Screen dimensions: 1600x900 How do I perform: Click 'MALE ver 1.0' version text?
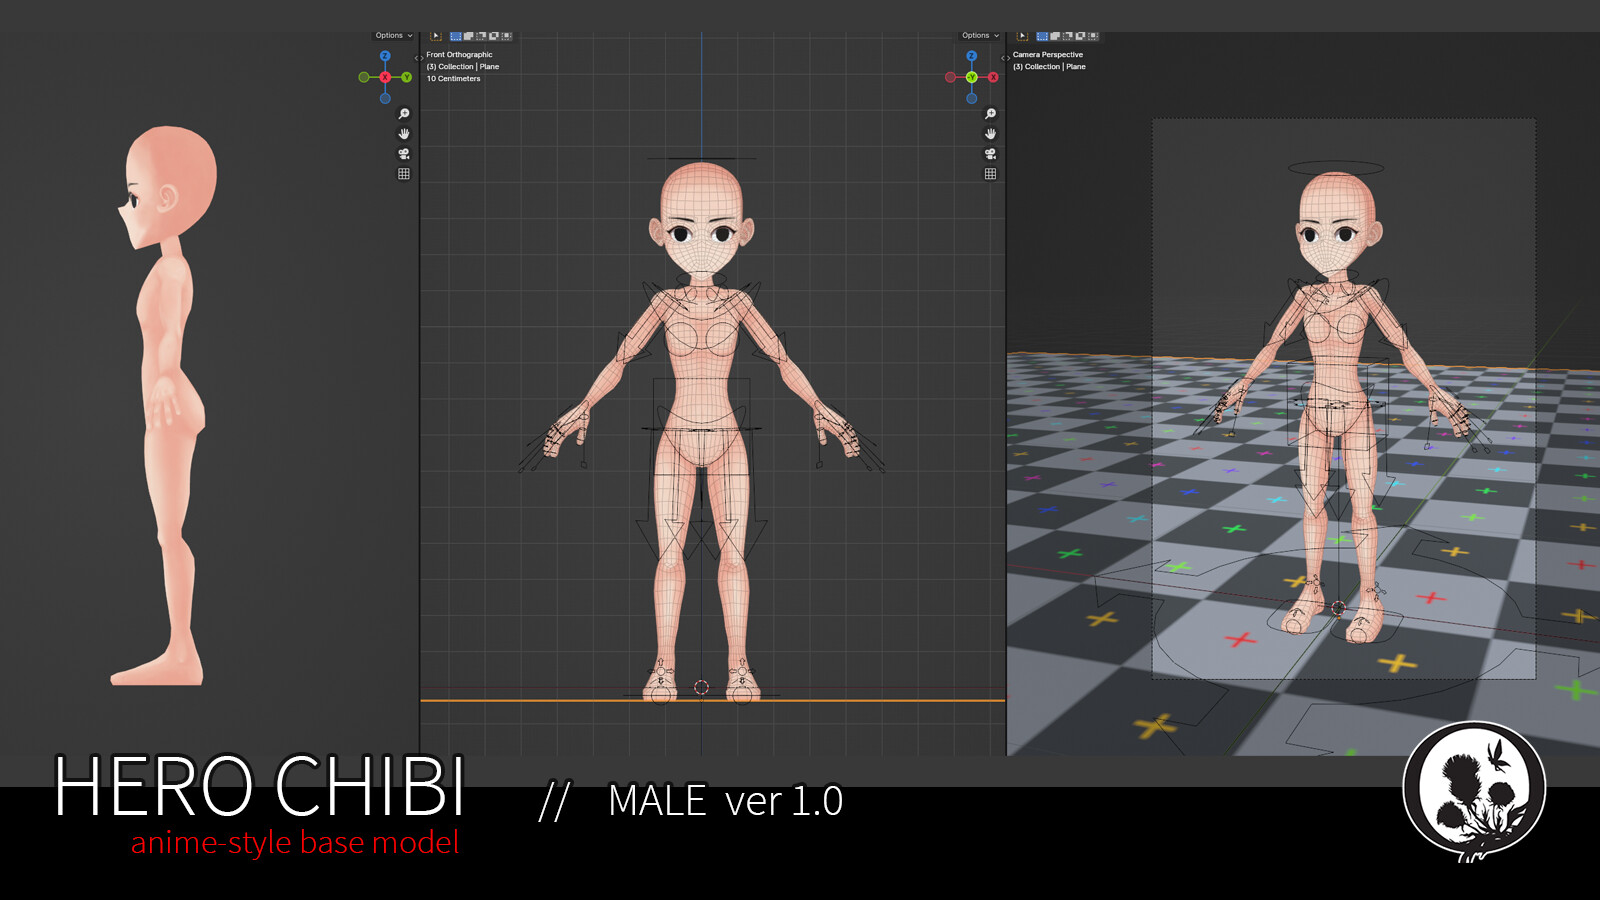(726, 801)
